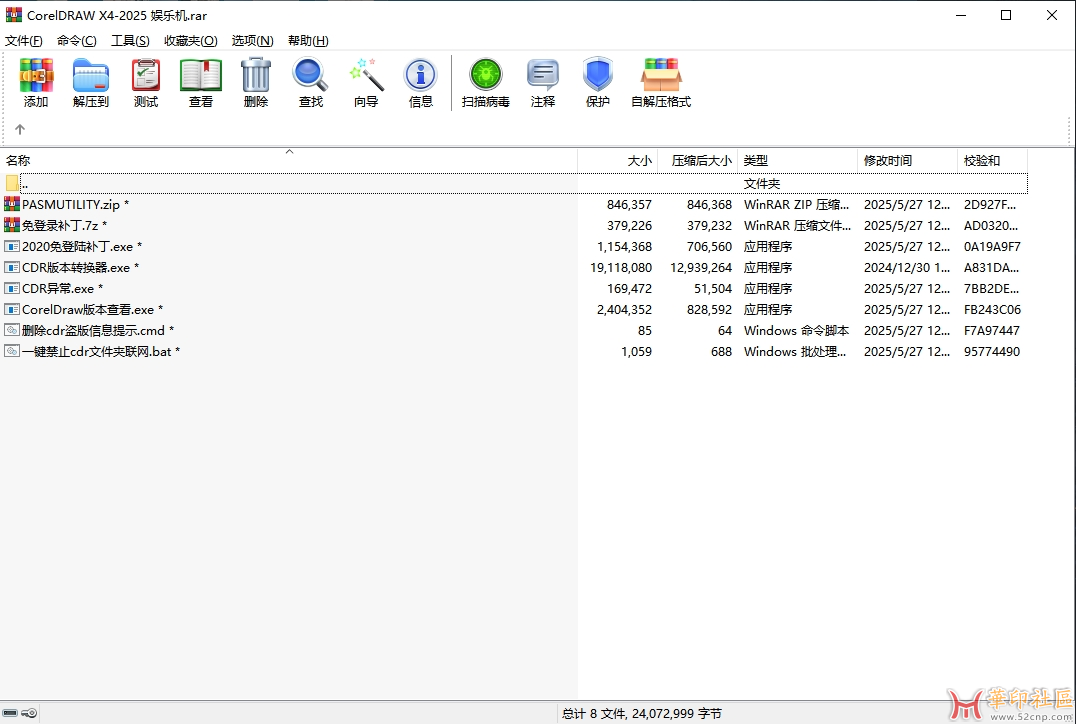Select the 删除cdr盗版信息提示.cmd script icon
Image resolution: width=1076 pixels, height=724 pixels.
click(12, 330)
